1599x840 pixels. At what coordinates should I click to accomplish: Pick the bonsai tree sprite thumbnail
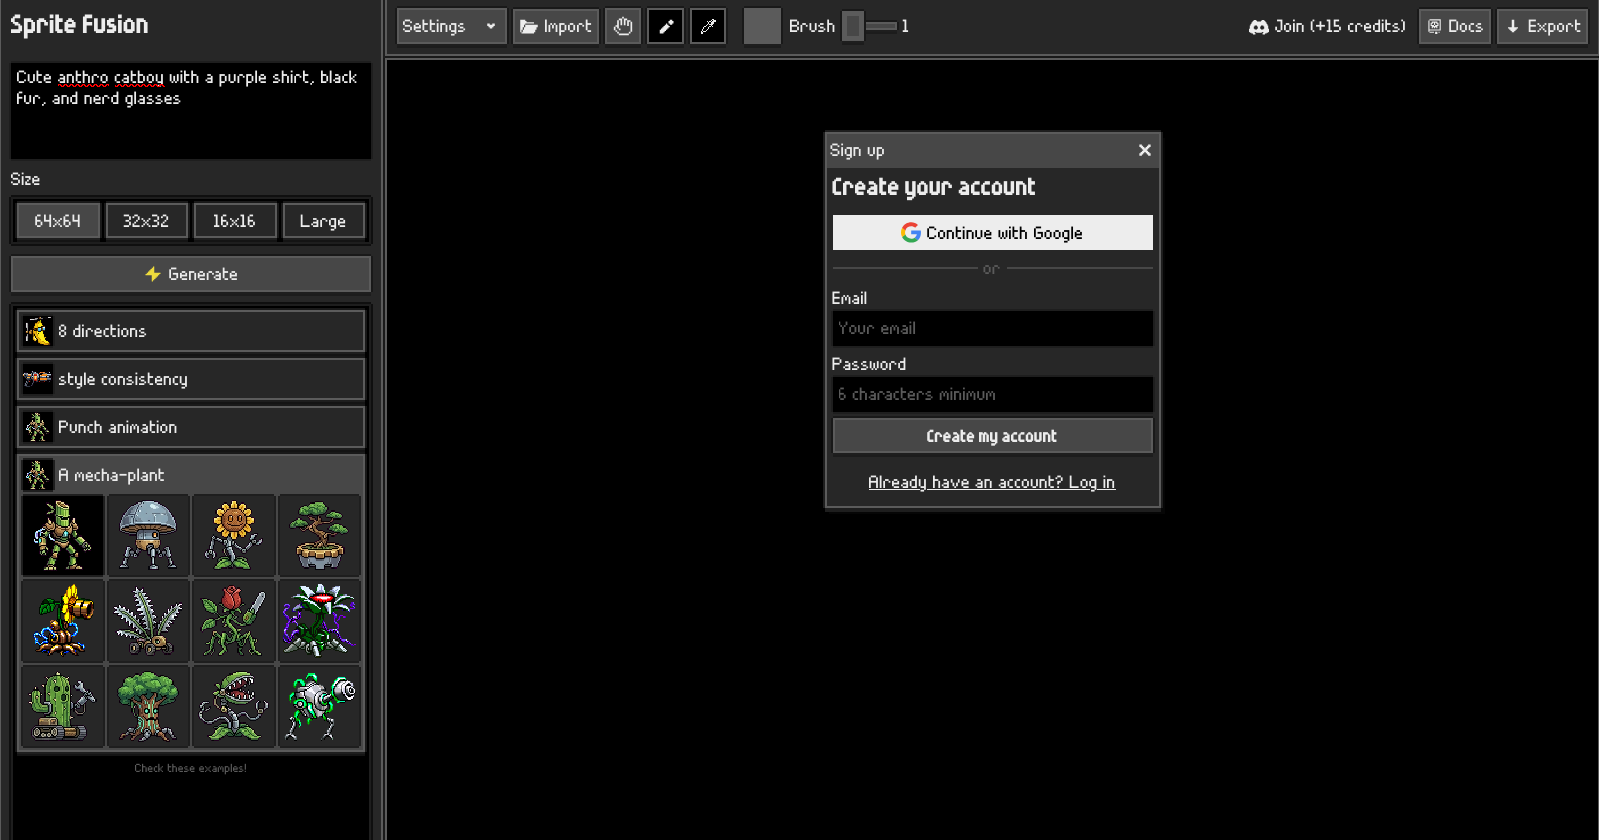(320, 536)
